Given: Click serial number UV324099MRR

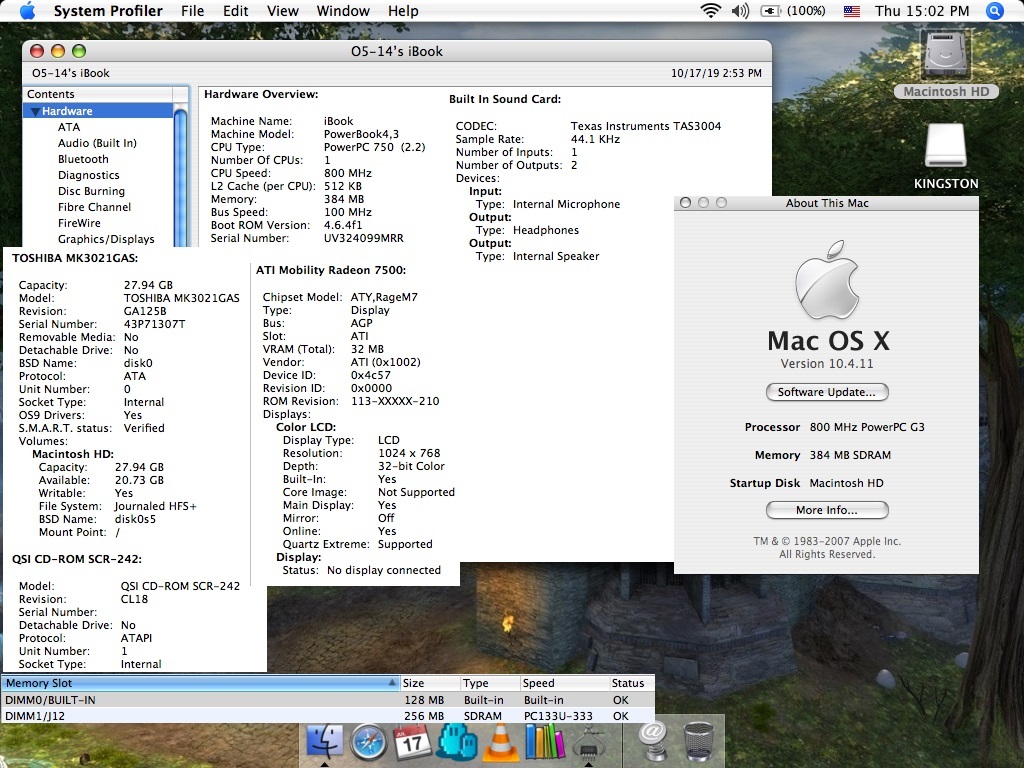Looking at the screenshot, I should click(364, 238).
